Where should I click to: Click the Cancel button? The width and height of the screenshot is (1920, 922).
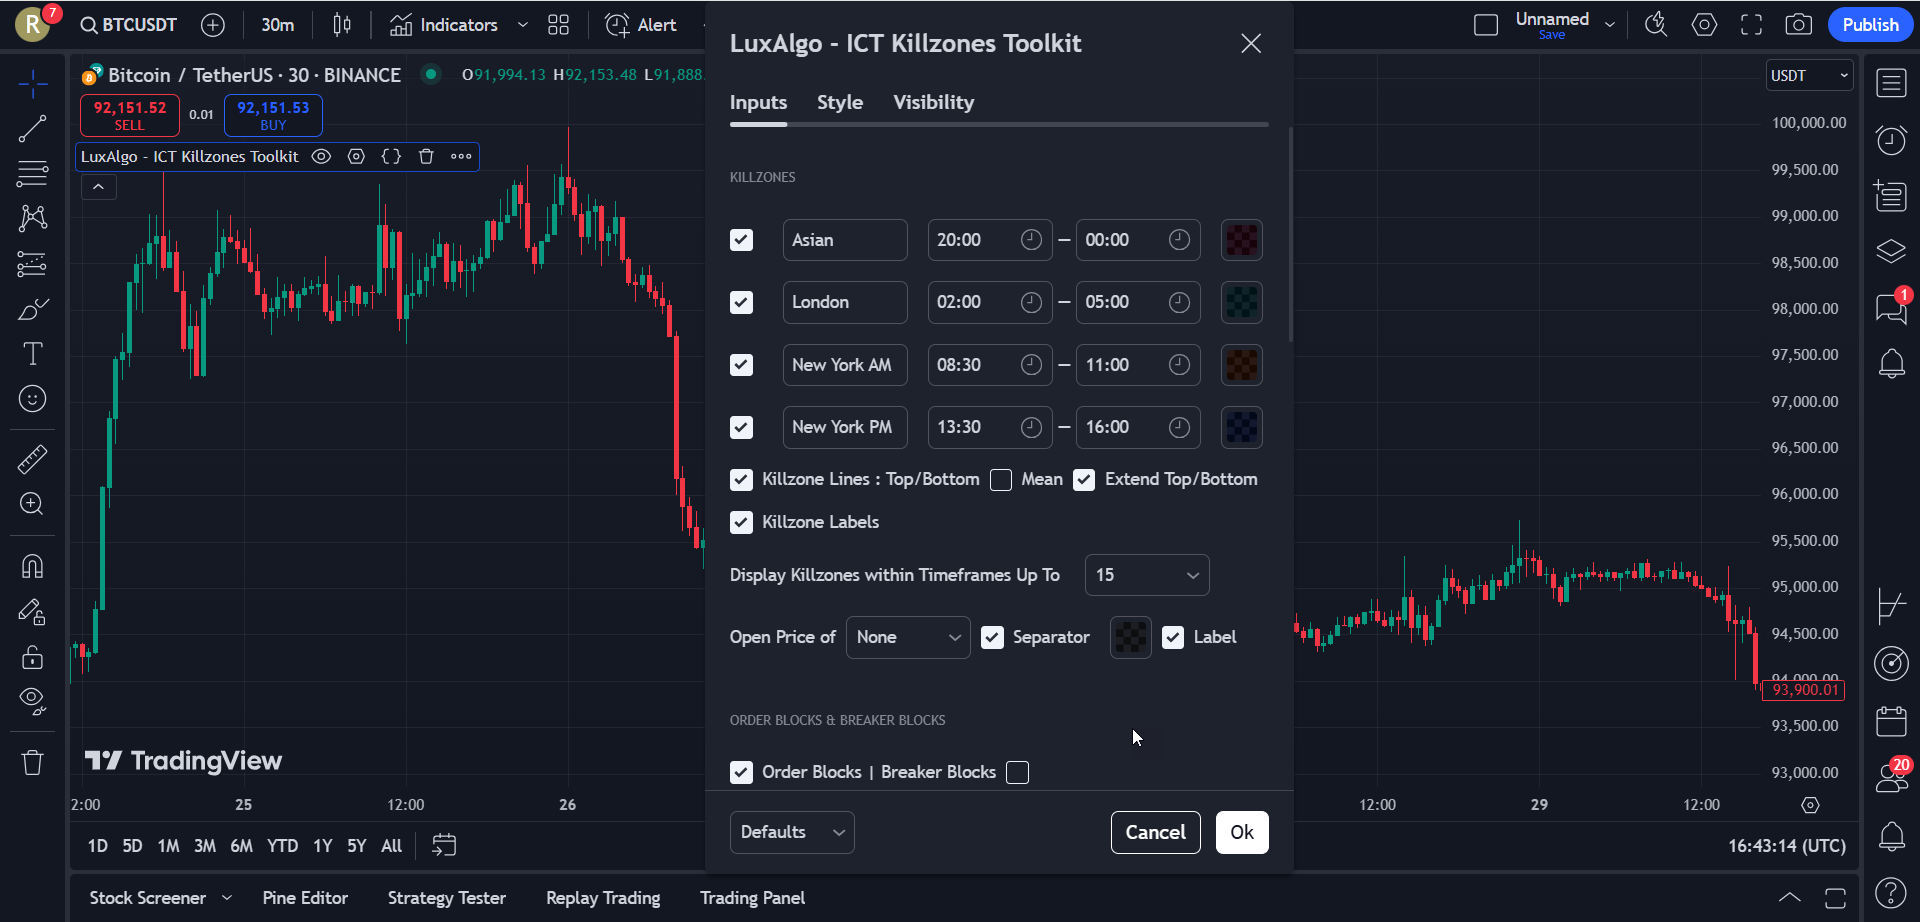pos(1155,832)
